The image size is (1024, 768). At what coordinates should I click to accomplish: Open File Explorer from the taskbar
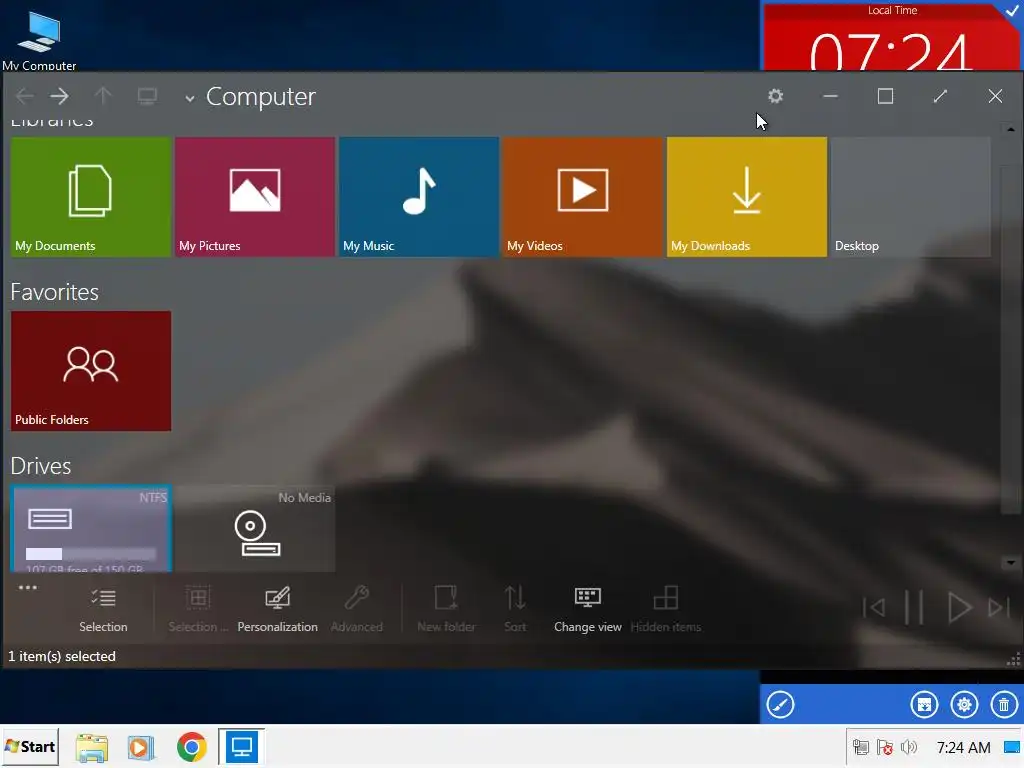[x=92, y=747]
